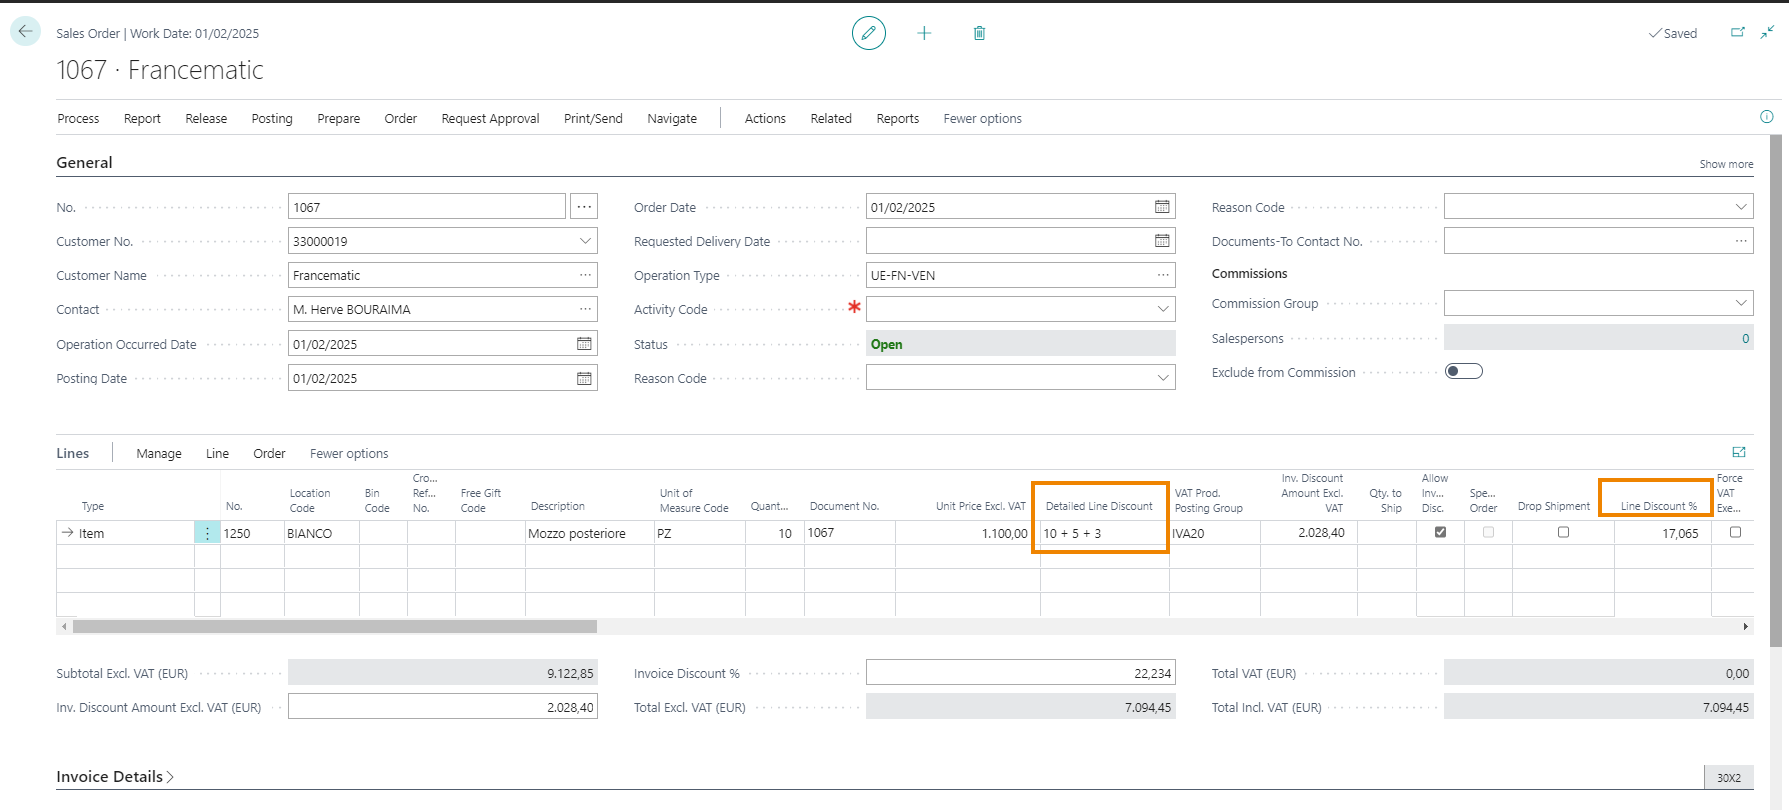Go back using the arrow icon
1789x810 pixels.
click(x=26, y=31)
